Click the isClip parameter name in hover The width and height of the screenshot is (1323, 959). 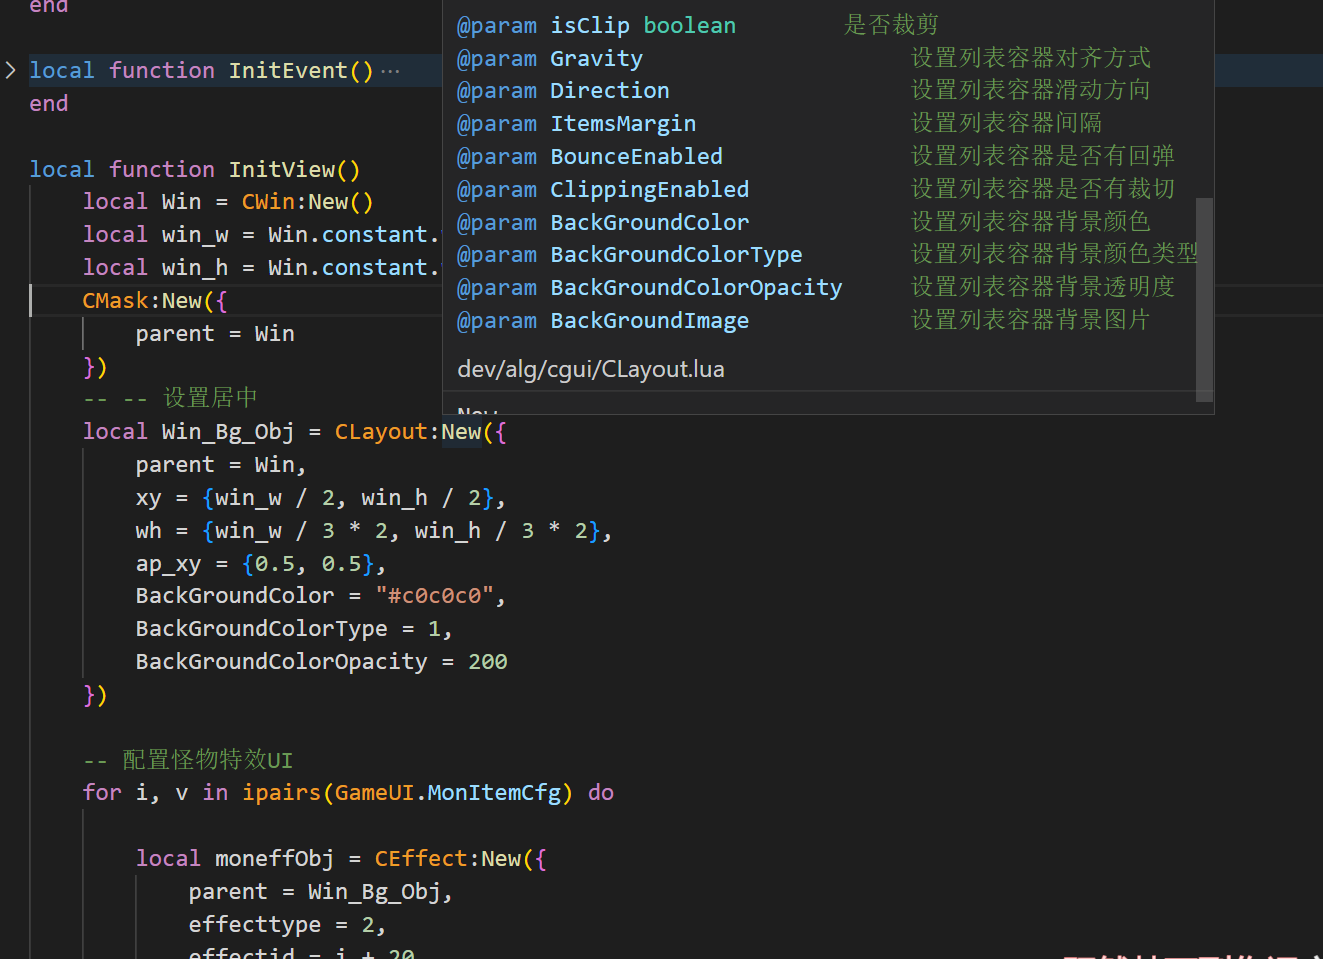point(590,26)
